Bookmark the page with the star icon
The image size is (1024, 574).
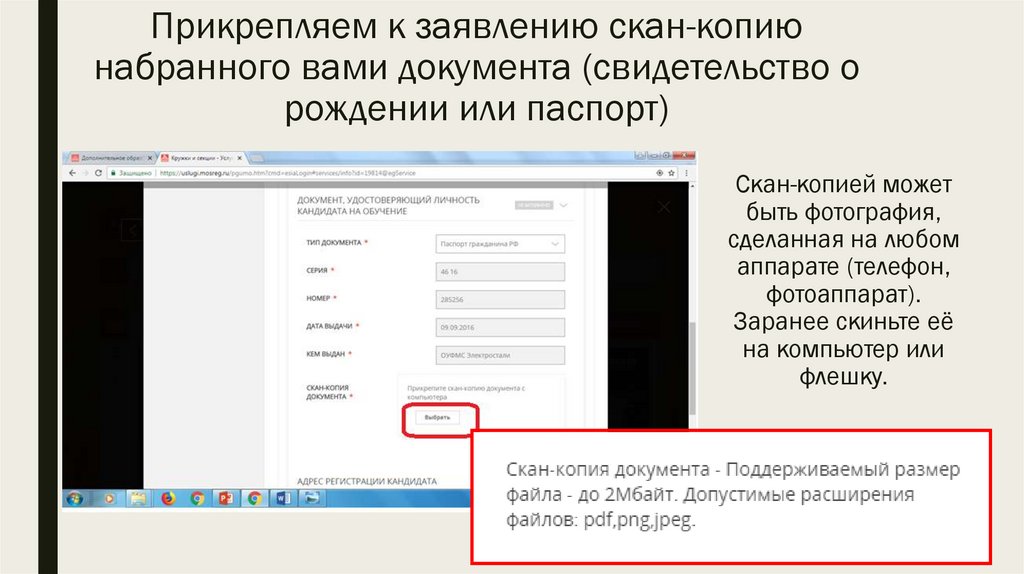[x=671, y=173]
